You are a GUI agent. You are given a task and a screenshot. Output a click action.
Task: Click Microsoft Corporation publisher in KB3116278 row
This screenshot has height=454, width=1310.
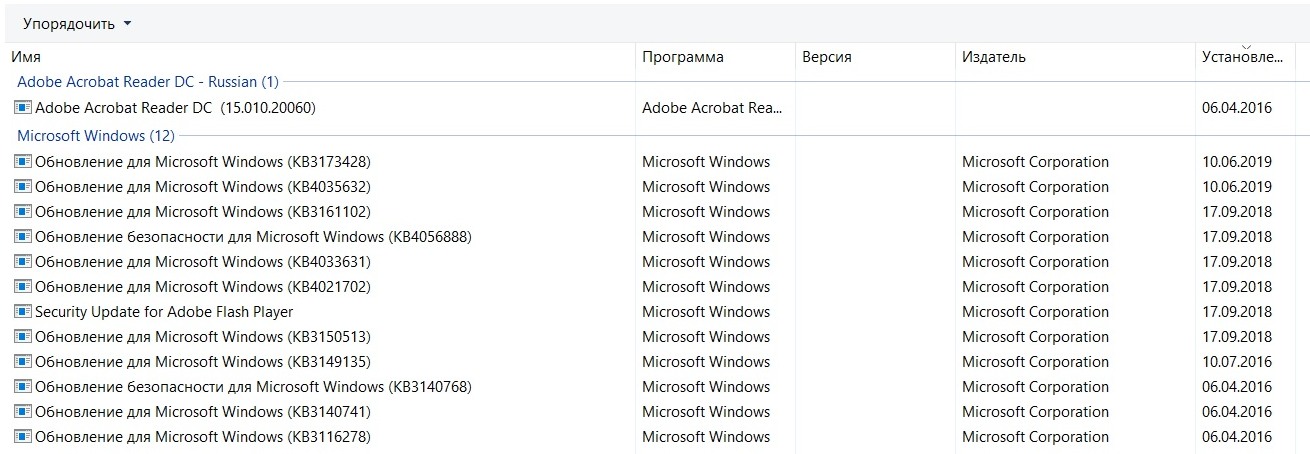point(1035,436)
